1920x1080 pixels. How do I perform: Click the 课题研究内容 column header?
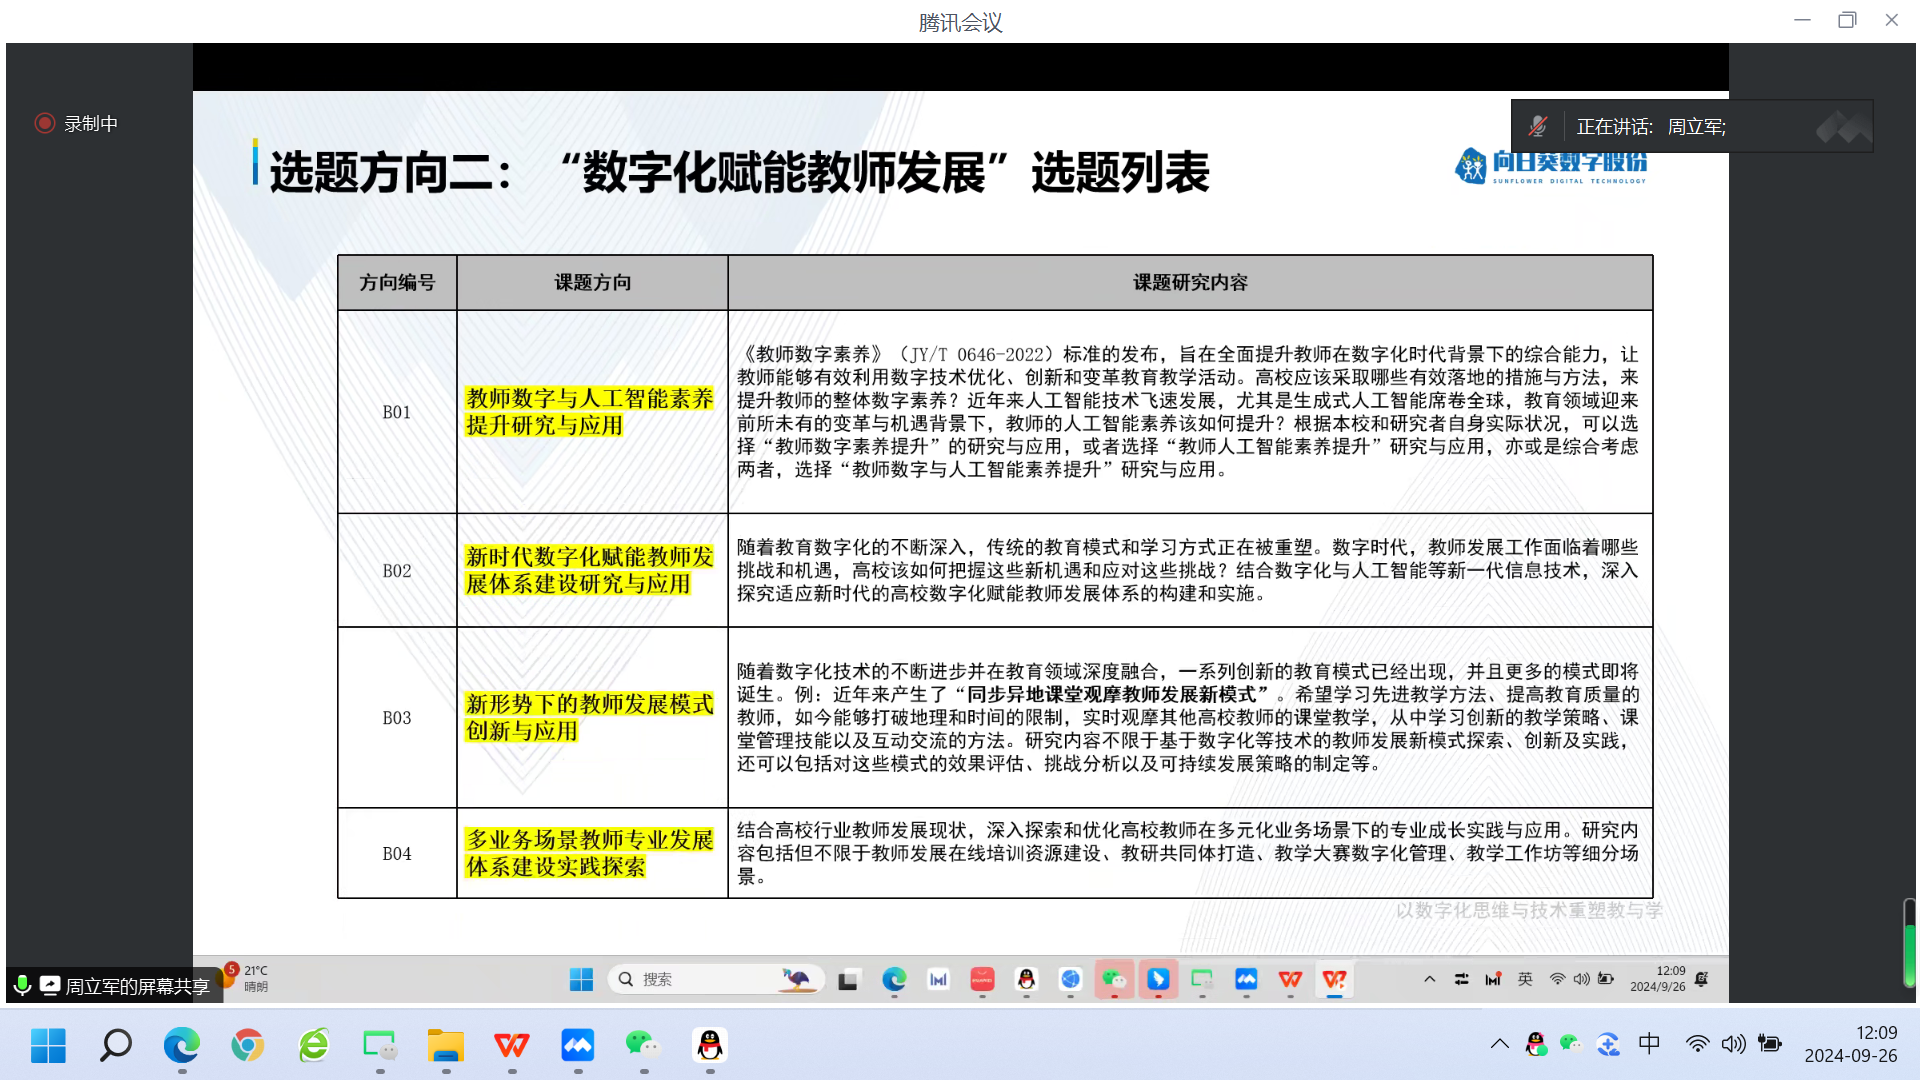coord(1190,283)
